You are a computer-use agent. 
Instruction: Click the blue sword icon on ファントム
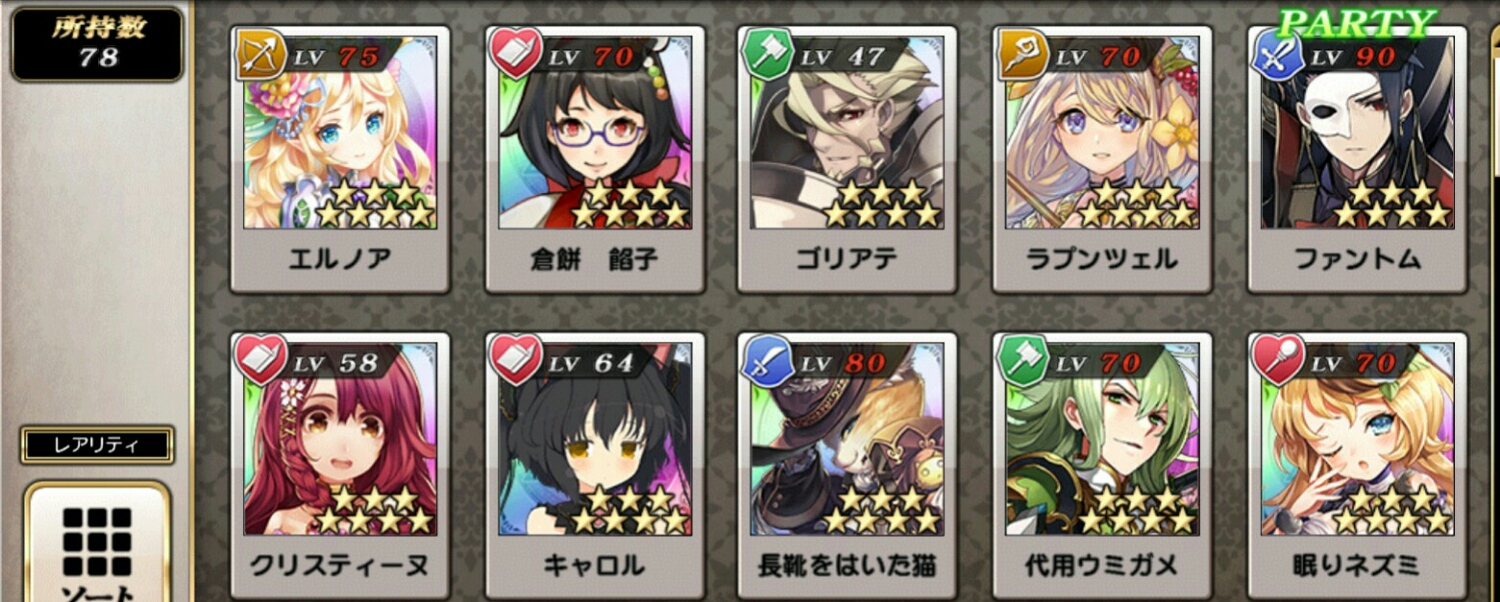1277,54
